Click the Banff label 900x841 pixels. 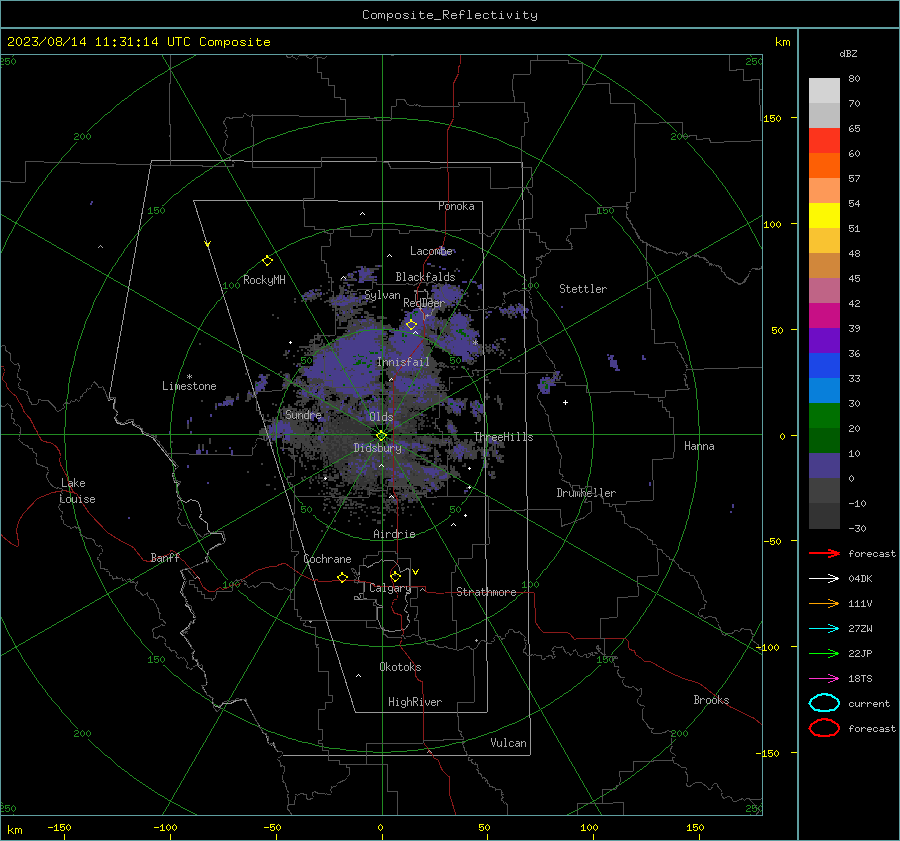point(165,558)
